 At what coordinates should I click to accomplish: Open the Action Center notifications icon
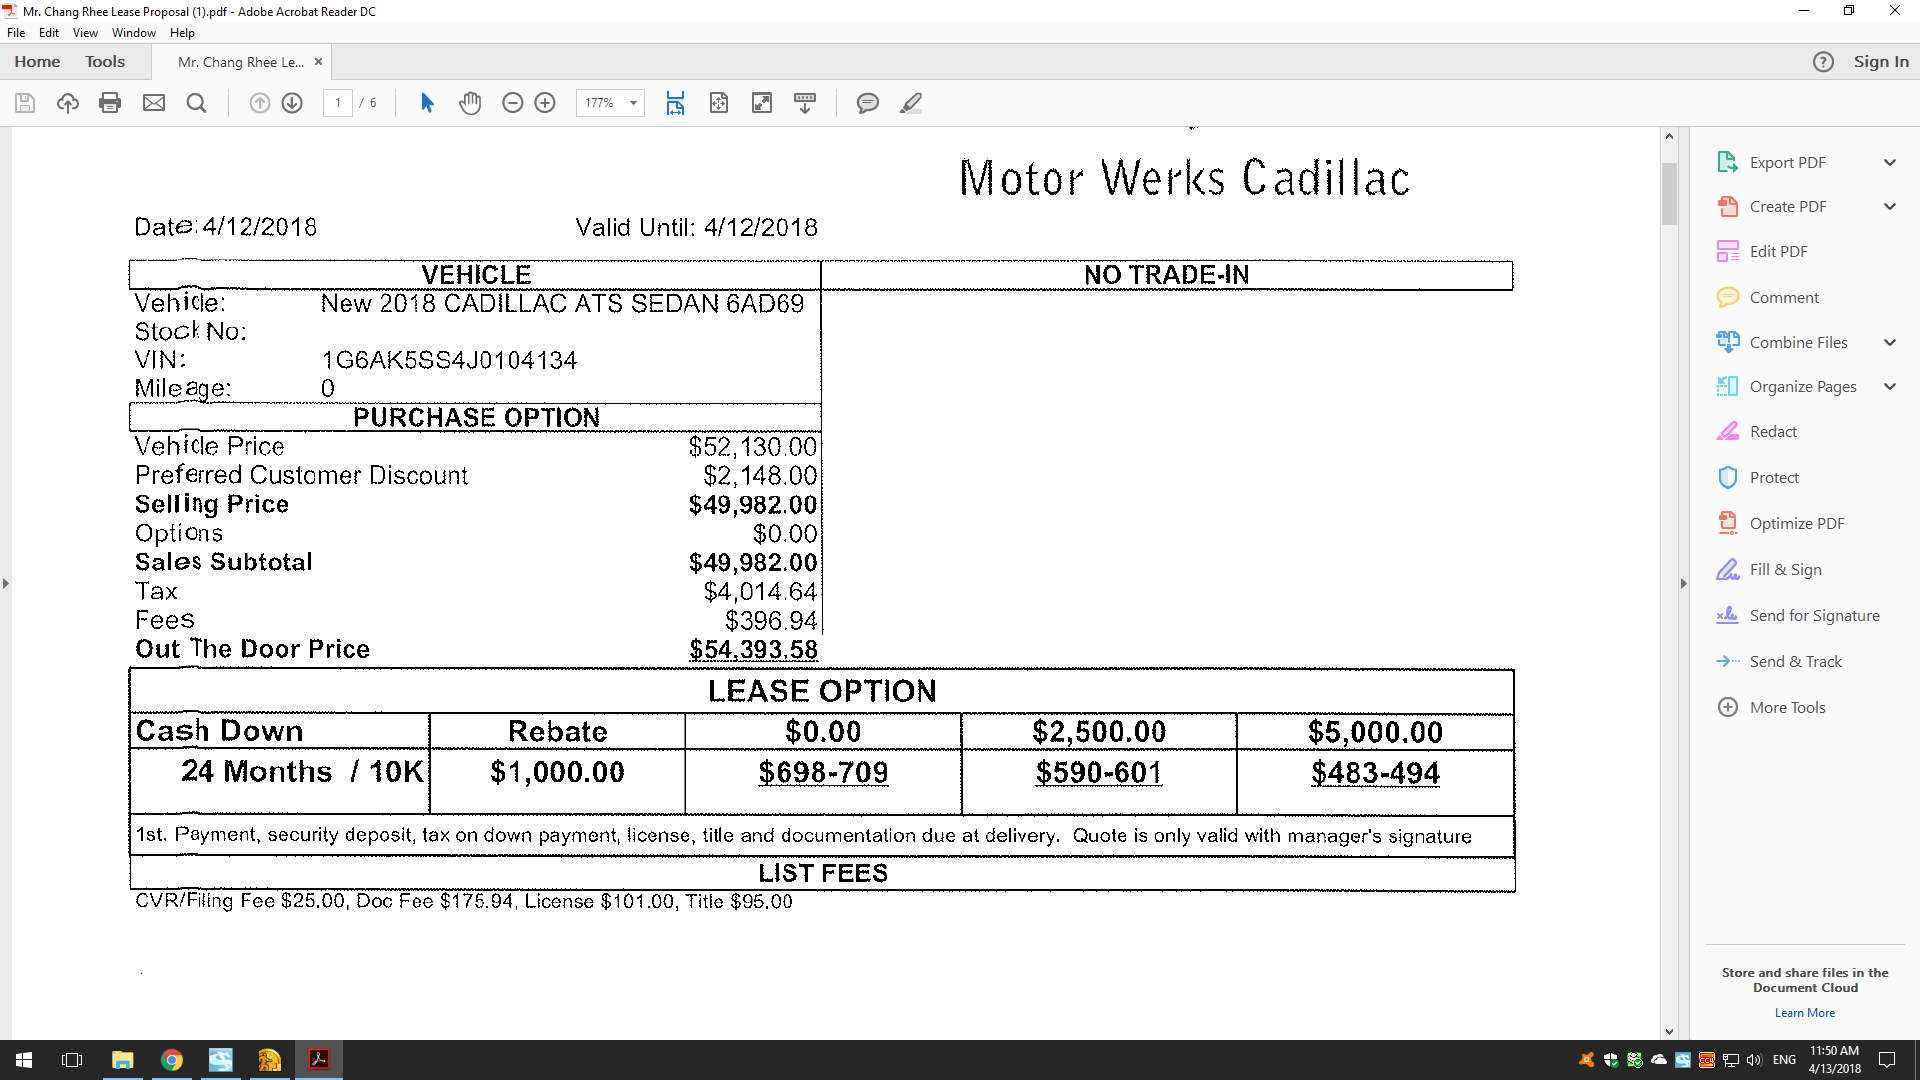pyautogui.click(x=1887, y=1060)
